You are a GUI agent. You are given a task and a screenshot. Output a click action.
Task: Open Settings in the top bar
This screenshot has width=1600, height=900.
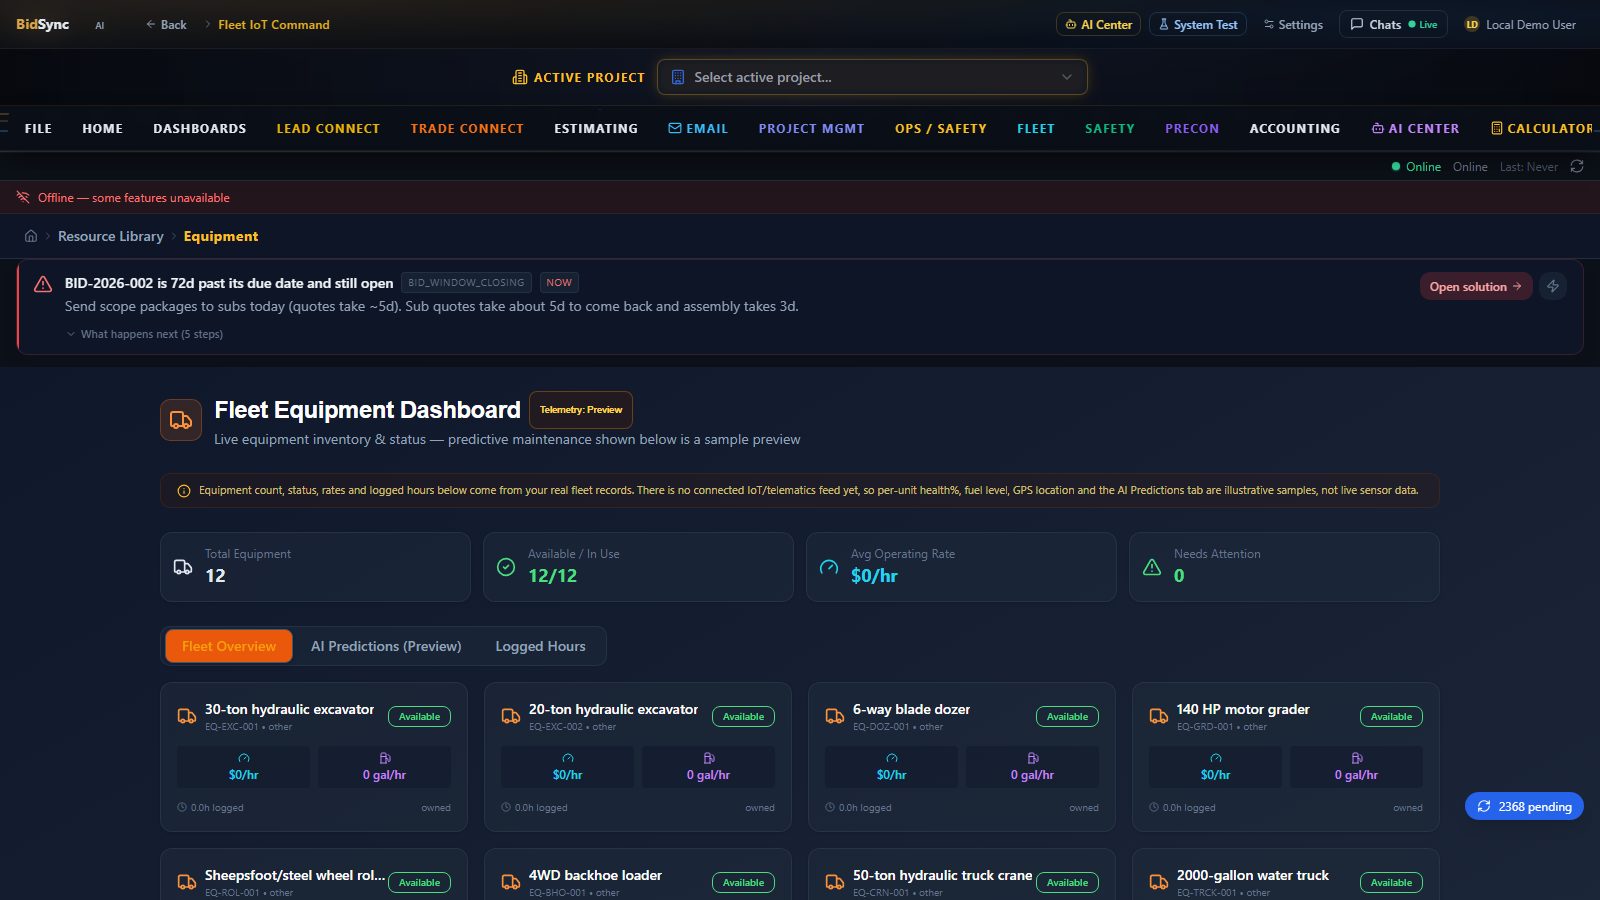pyautogui.click(x=1293, y=24)
